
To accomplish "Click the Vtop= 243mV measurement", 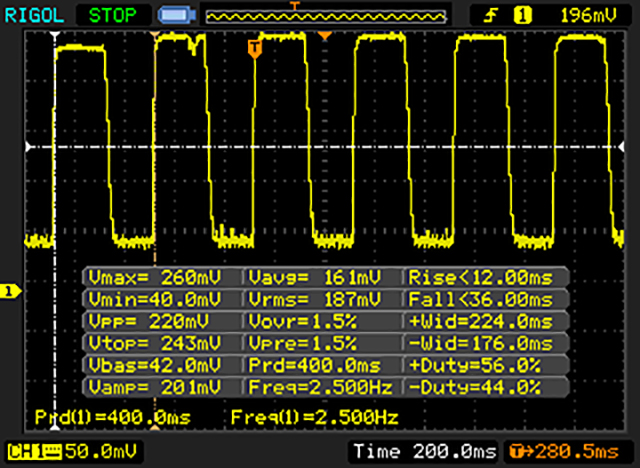I will (155, 343).
